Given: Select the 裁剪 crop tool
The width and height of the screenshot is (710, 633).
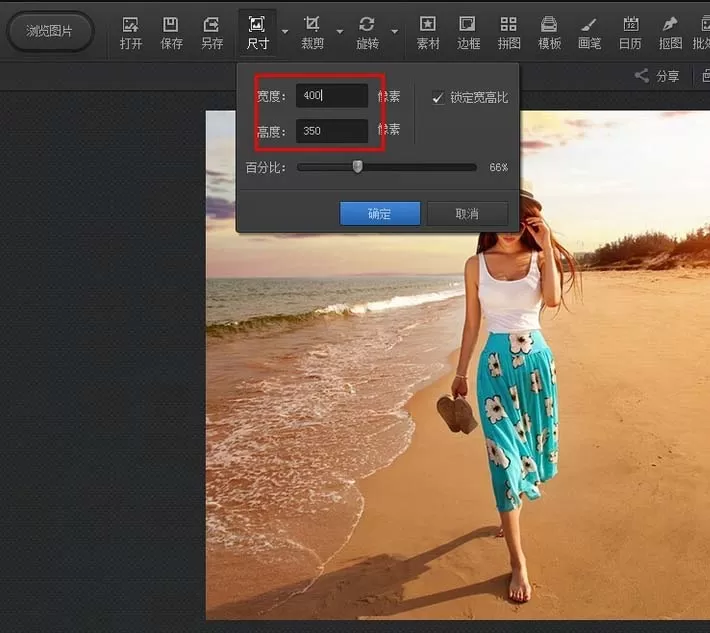Looking at the screenshot, I should pos(312,33).
